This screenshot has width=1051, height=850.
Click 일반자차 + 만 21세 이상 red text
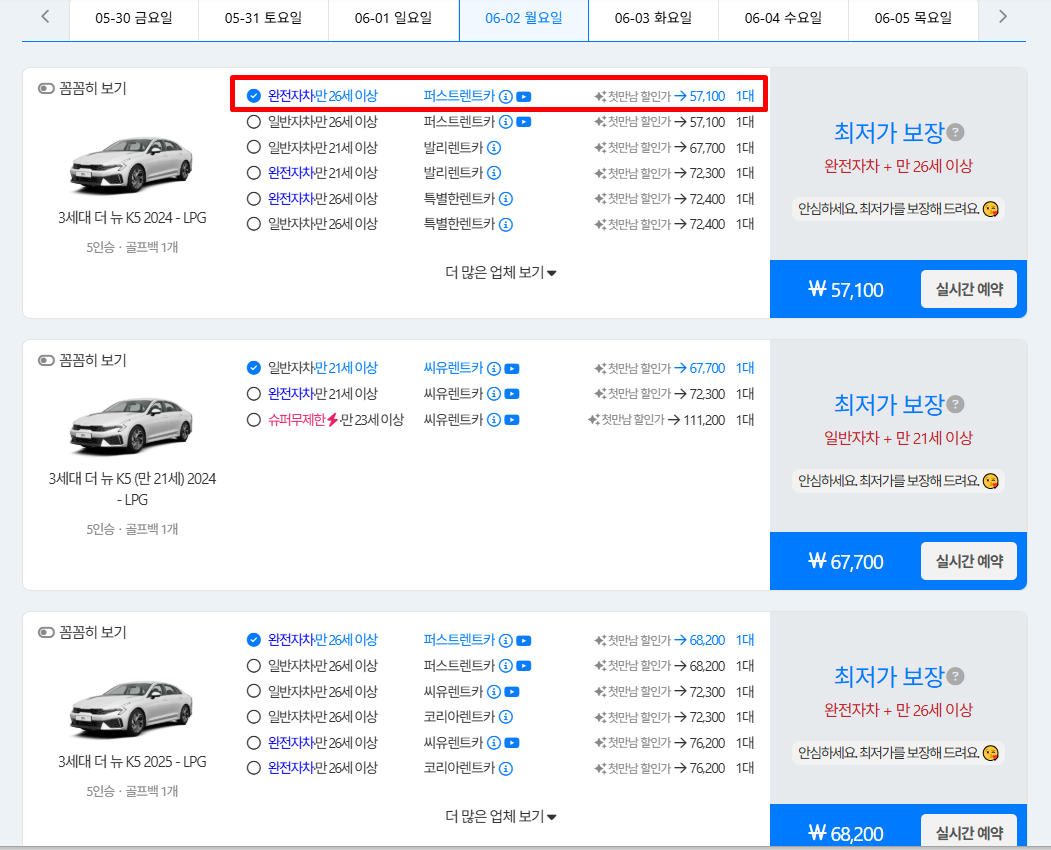[x=898, y=438]
